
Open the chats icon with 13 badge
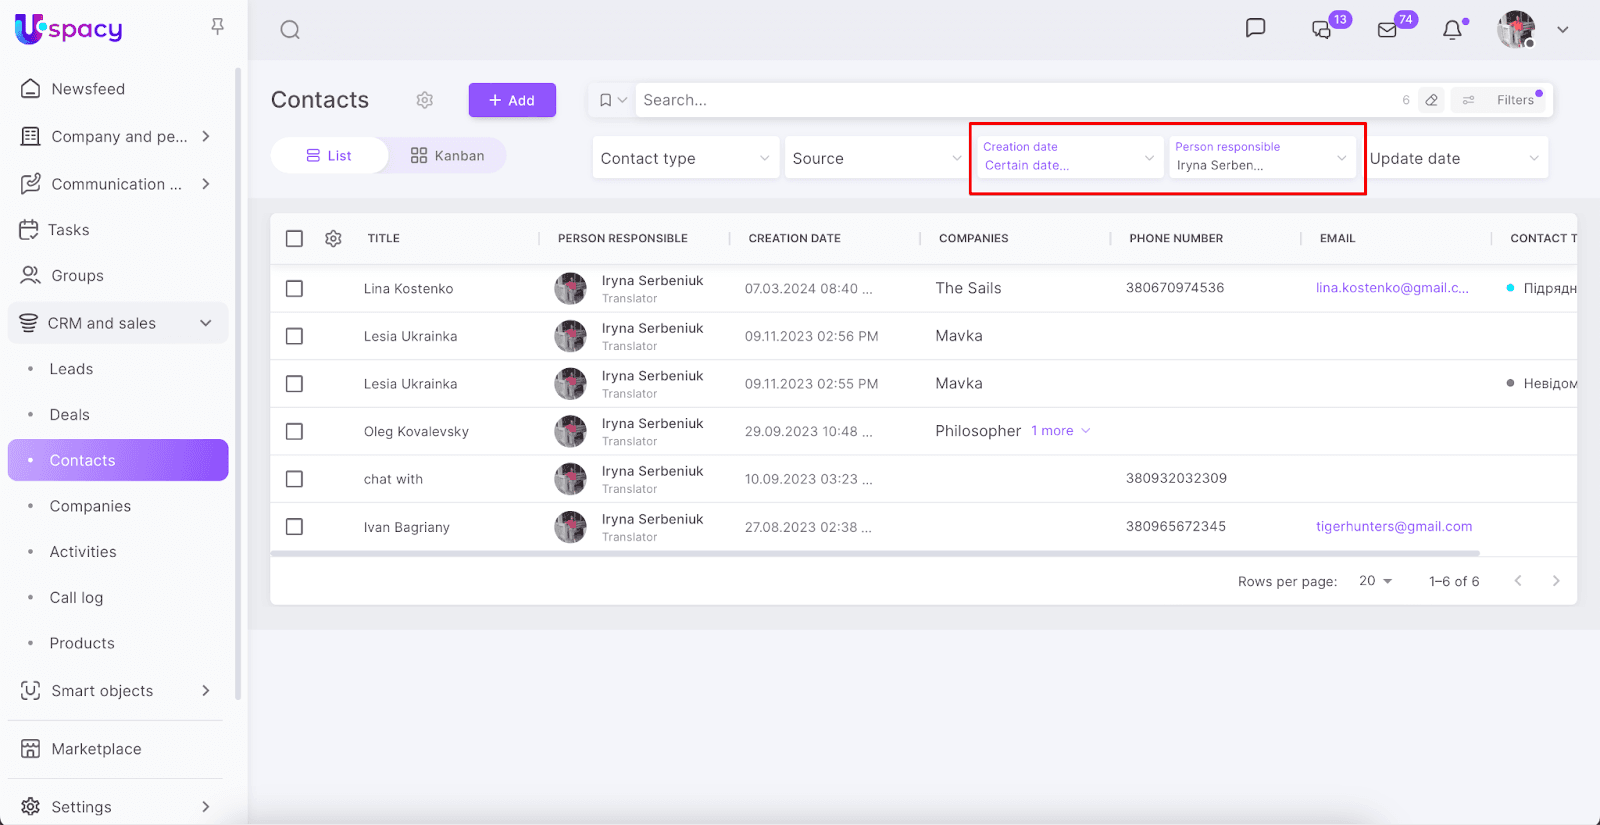coord(1322,30)
